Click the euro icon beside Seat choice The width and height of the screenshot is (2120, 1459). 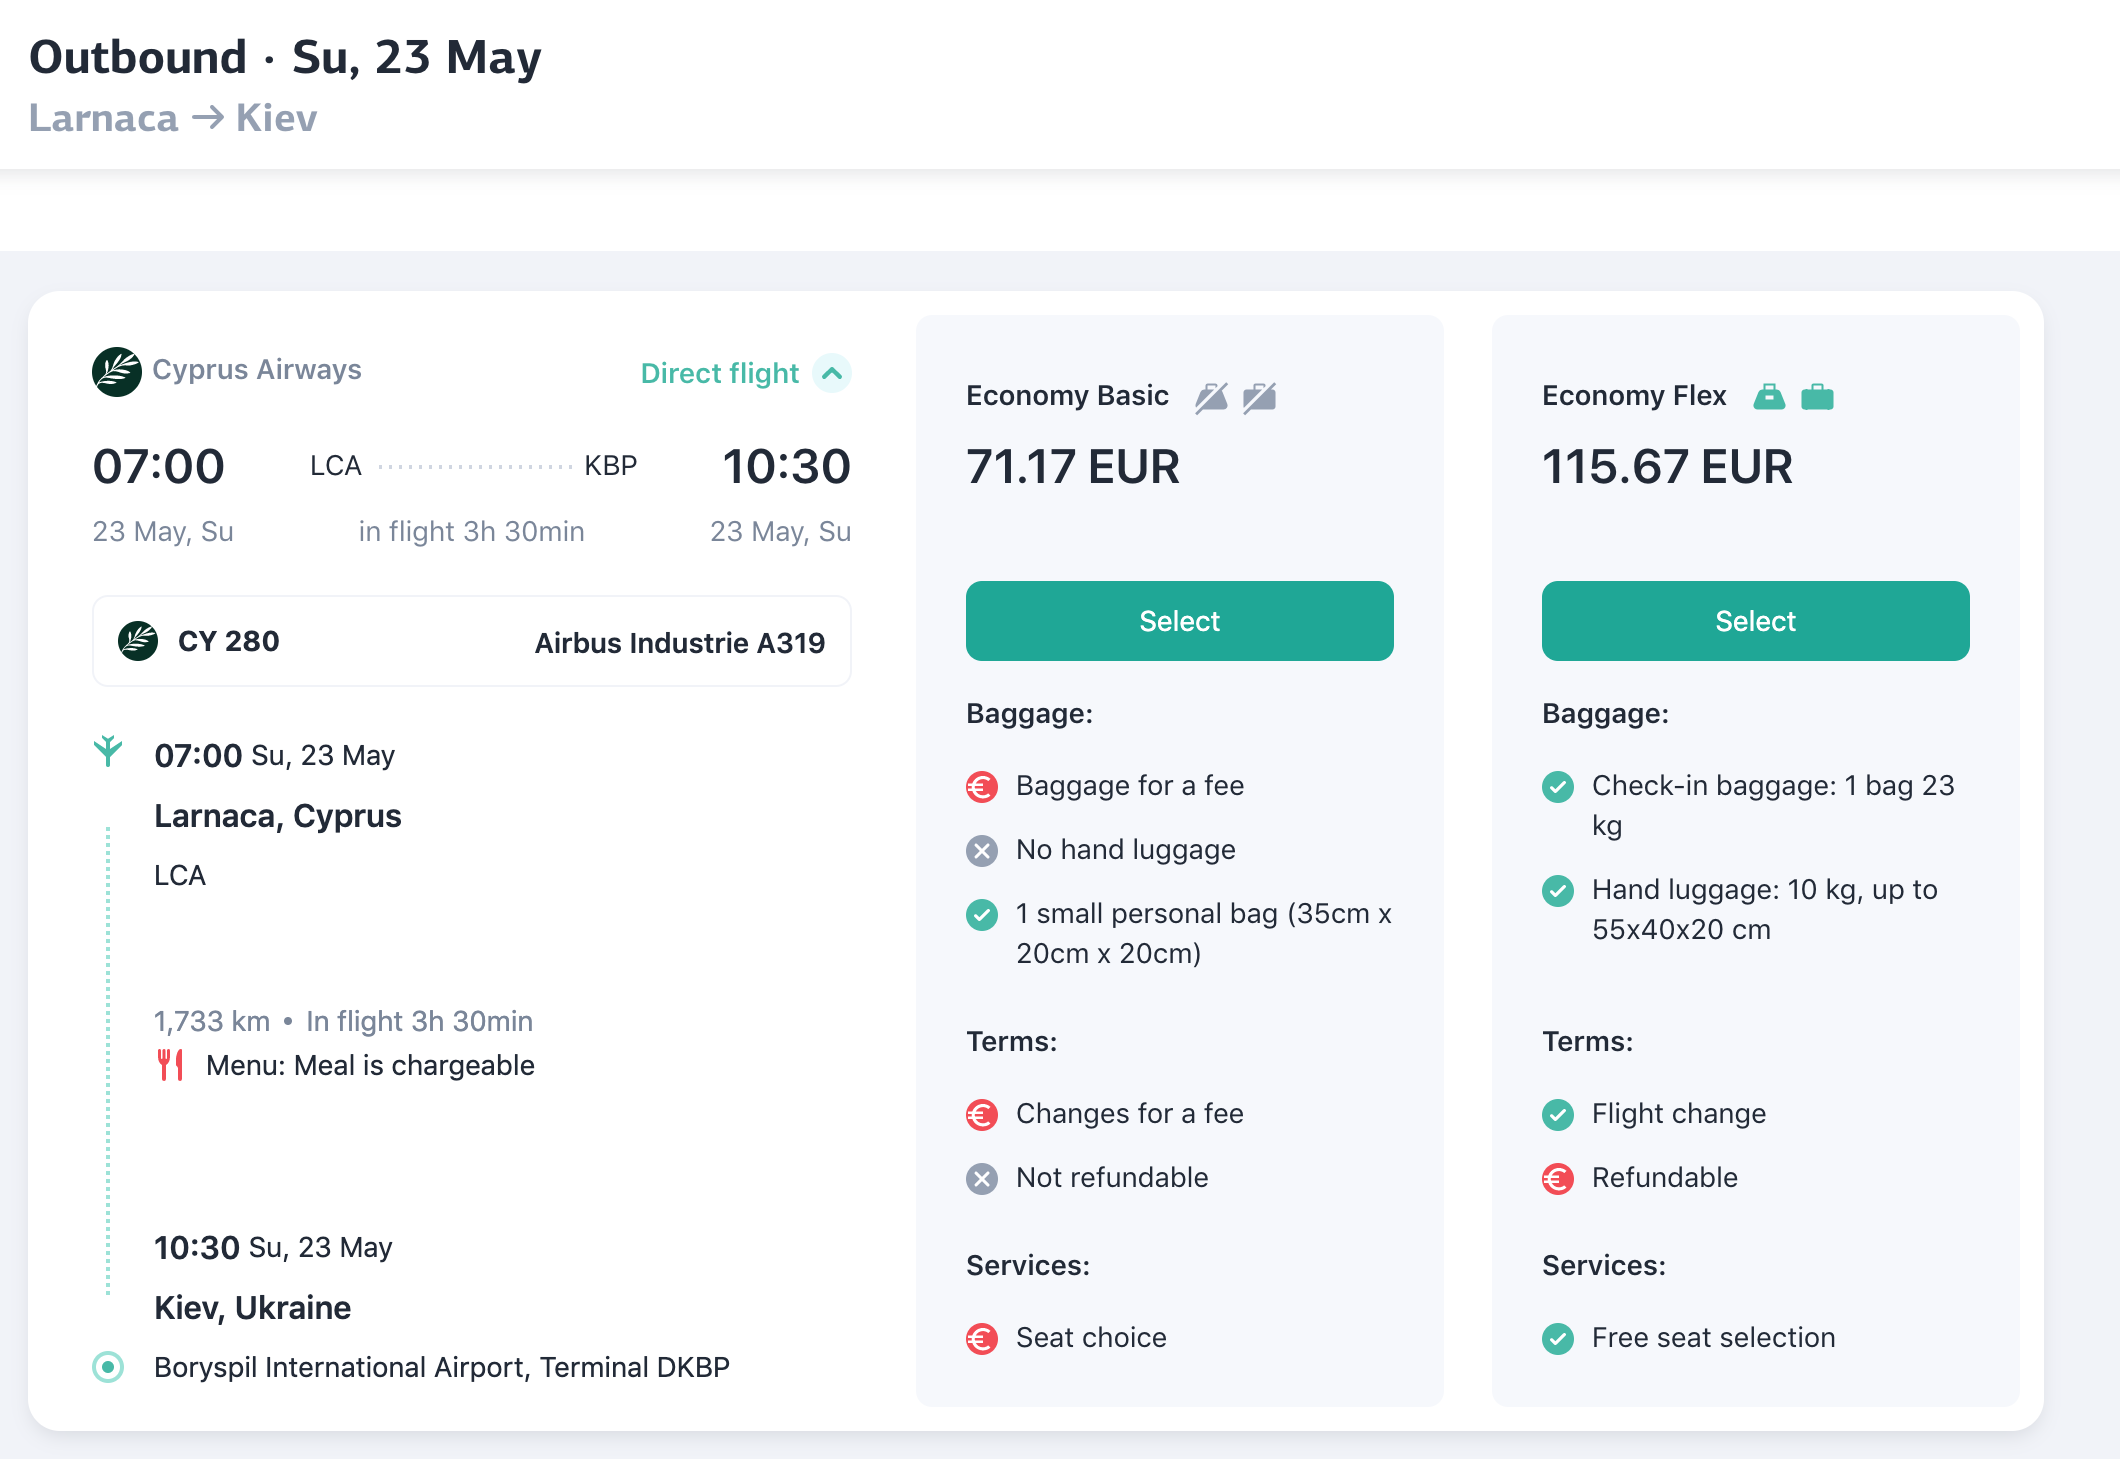pyautogui.click(x=982, y=1339)
